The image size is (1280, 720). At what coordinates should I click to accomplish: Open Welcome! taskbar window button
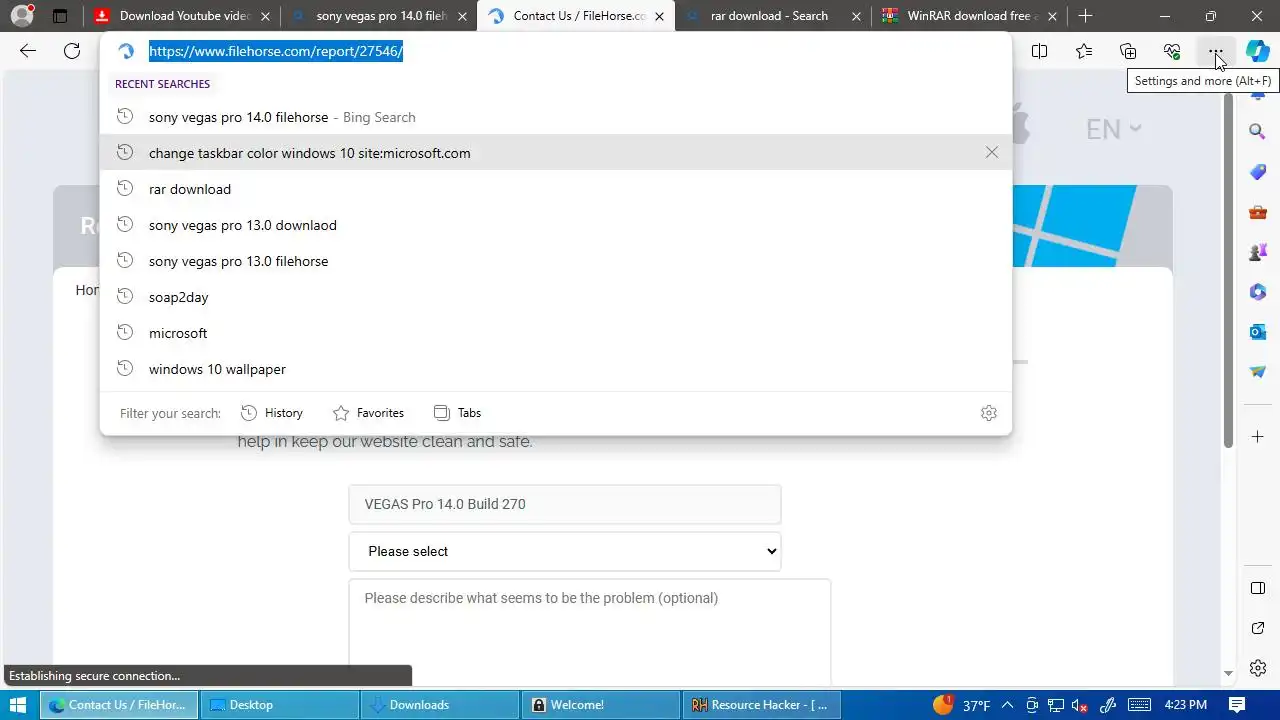(x=600, y=705)
